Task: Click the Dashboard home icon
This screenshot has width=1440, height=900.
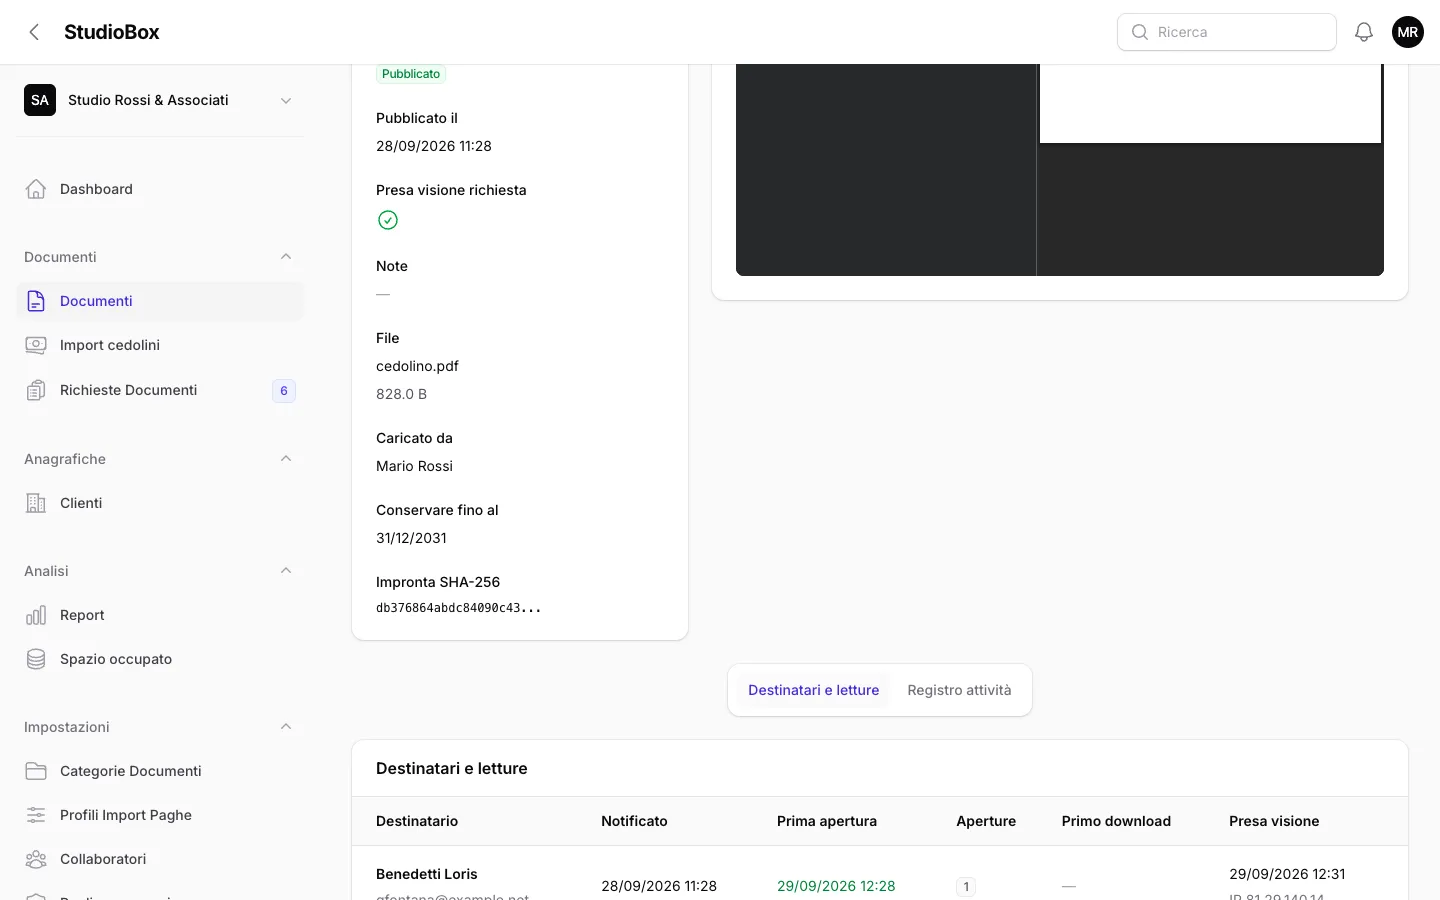Action: (36, 189)
